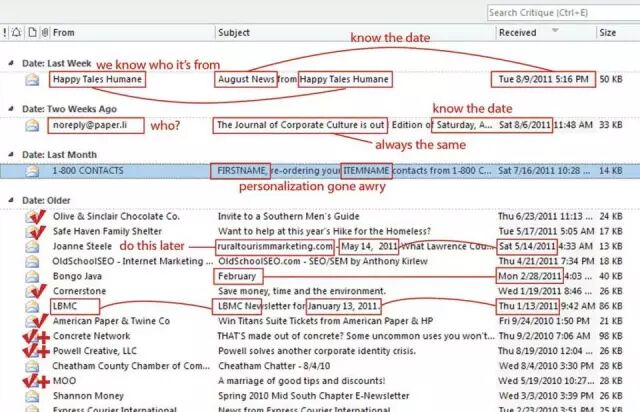This screenshot has height=412, width=640.
Task: Click envelope icon of Cheatham County Chamber email
Action: tap(32, 366)
